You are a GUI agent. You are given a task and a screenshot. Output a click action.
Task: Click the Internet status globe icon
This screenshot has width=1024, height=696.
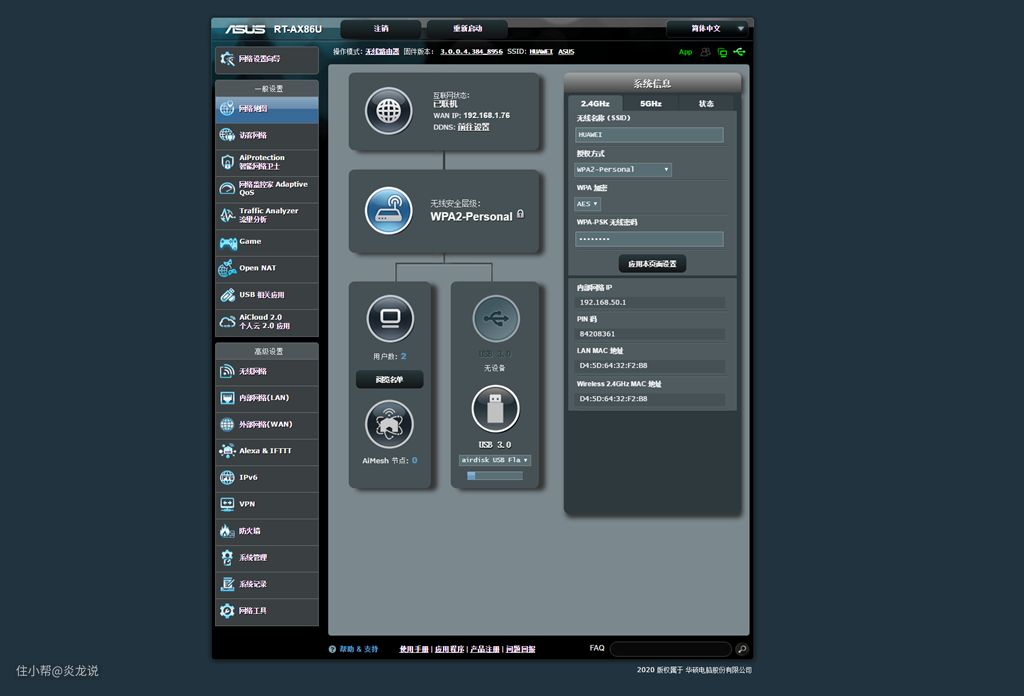click(388, 110)
